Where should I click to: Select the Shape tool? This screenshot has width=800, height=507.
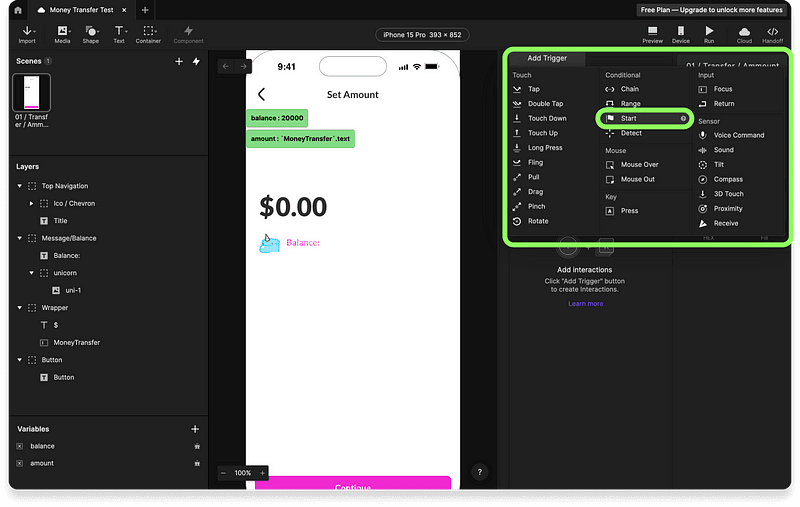pyautogui.click(x=91, y=35)
